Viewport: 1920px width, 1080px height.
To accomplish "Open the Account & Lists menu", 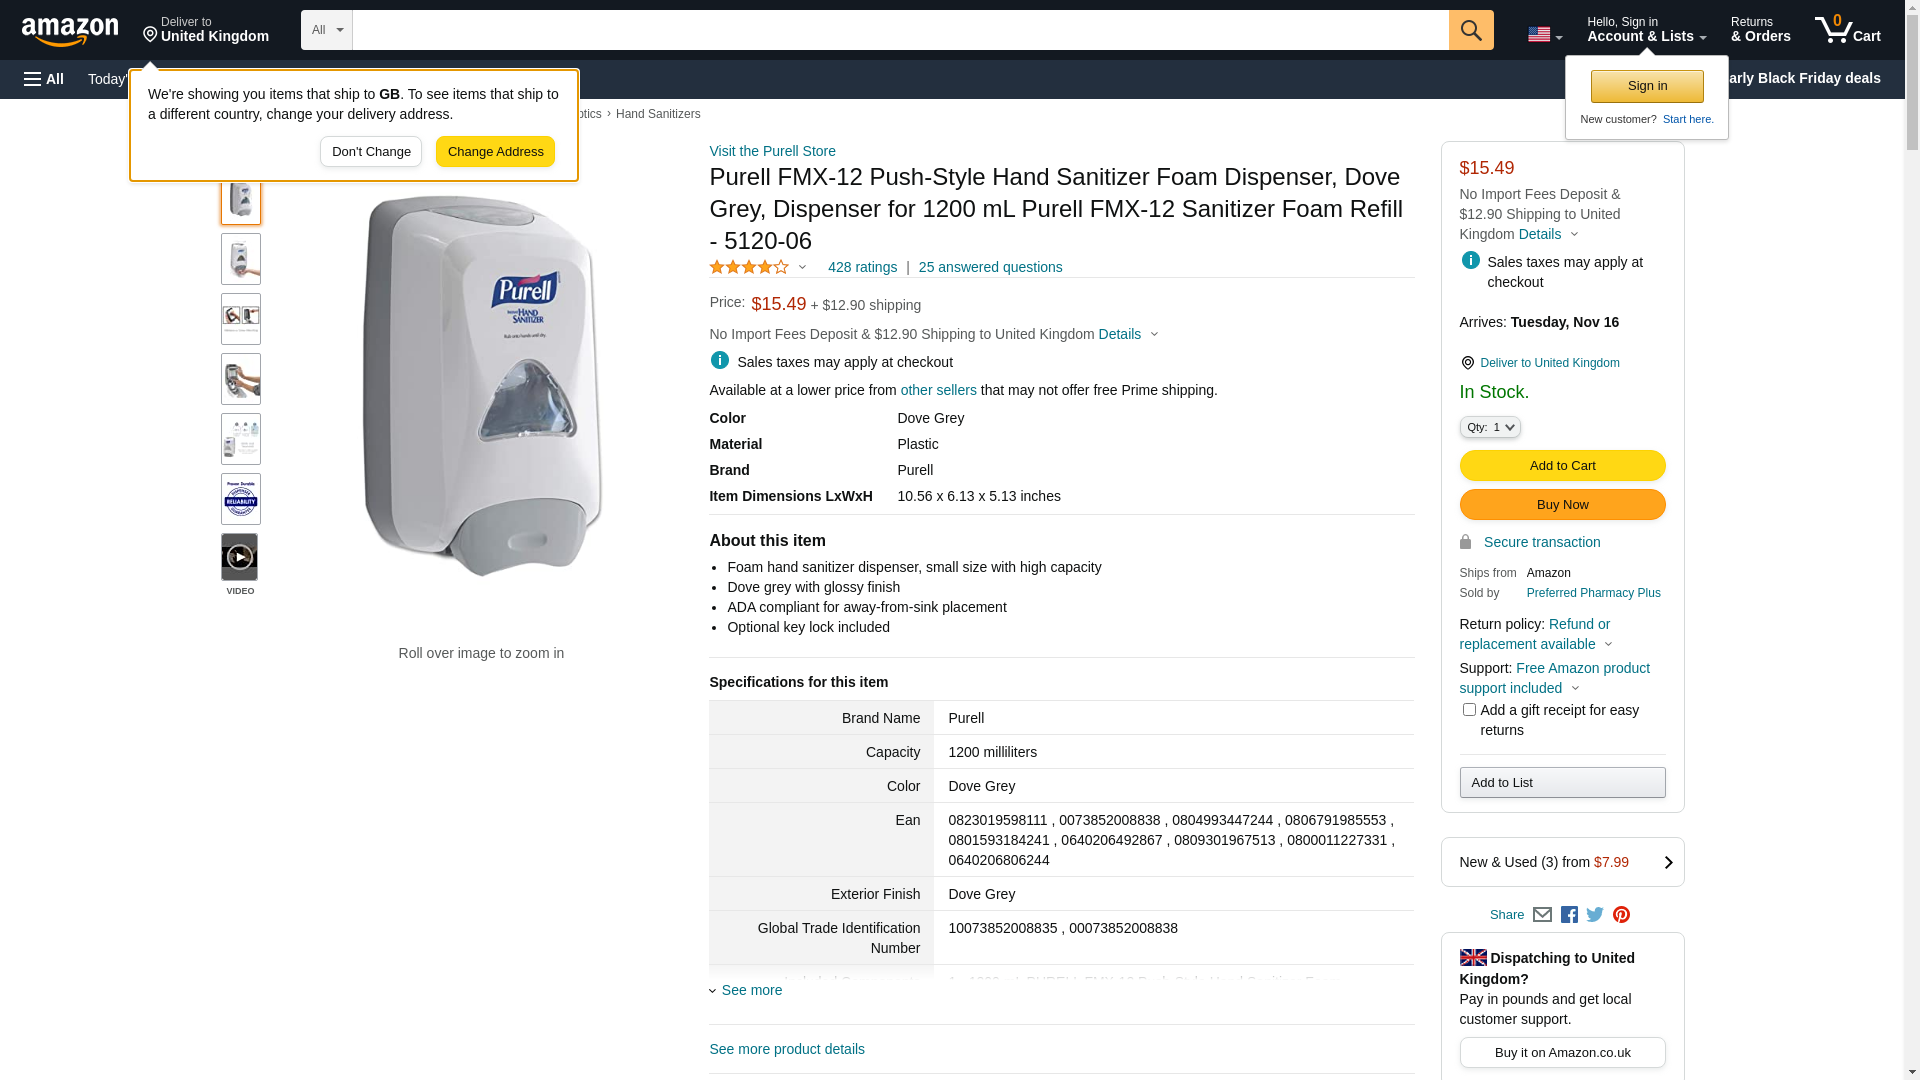I will 1646,30.
